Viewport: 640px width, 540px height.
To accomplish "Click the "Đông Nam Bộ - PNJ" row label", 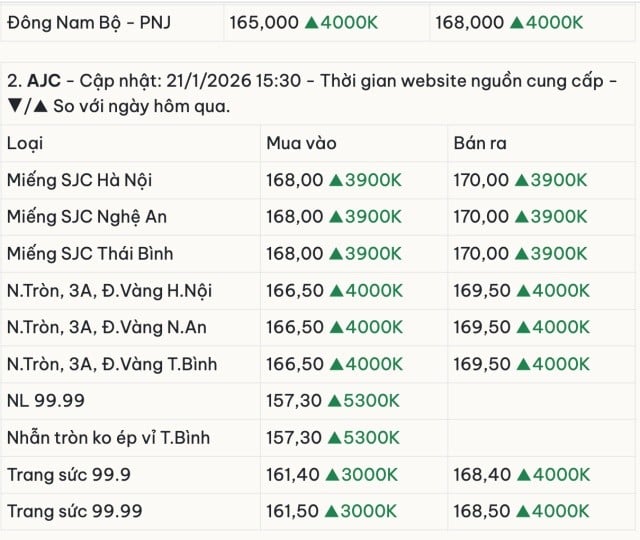I will click(x=88, y=22).
